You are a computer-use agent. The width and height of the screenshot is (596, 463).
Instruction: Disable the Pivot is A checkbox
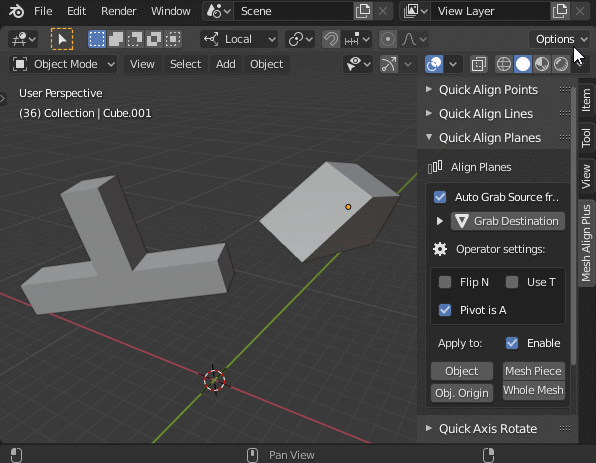point(445,310)
